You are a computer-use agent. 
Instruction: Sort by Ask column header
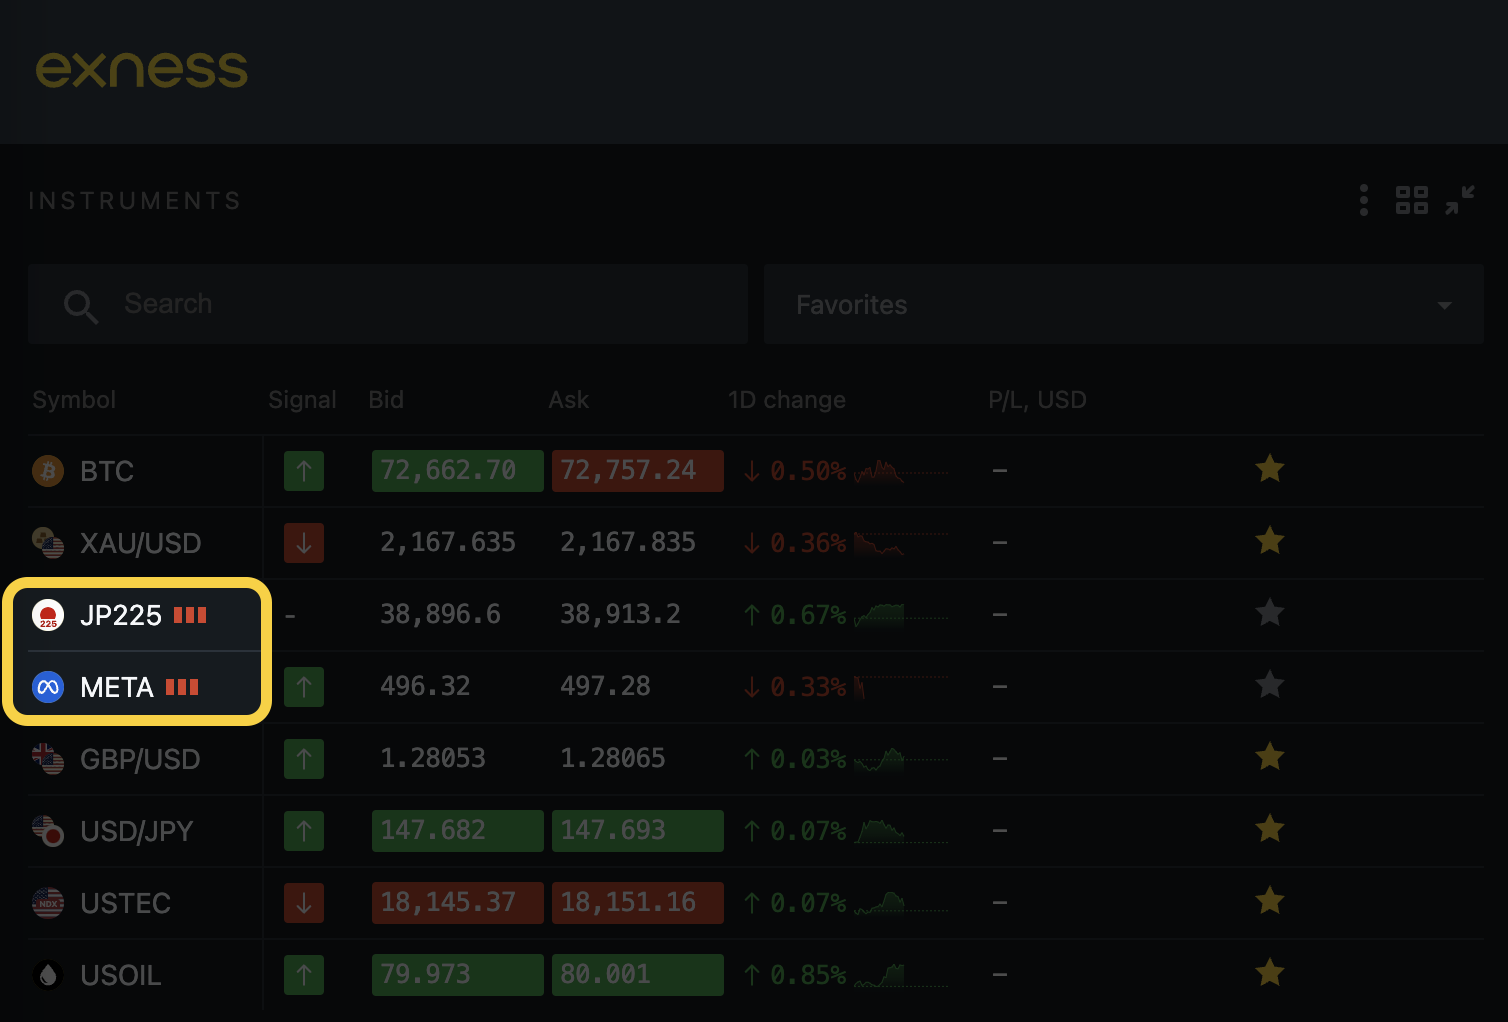pos(568,400)
